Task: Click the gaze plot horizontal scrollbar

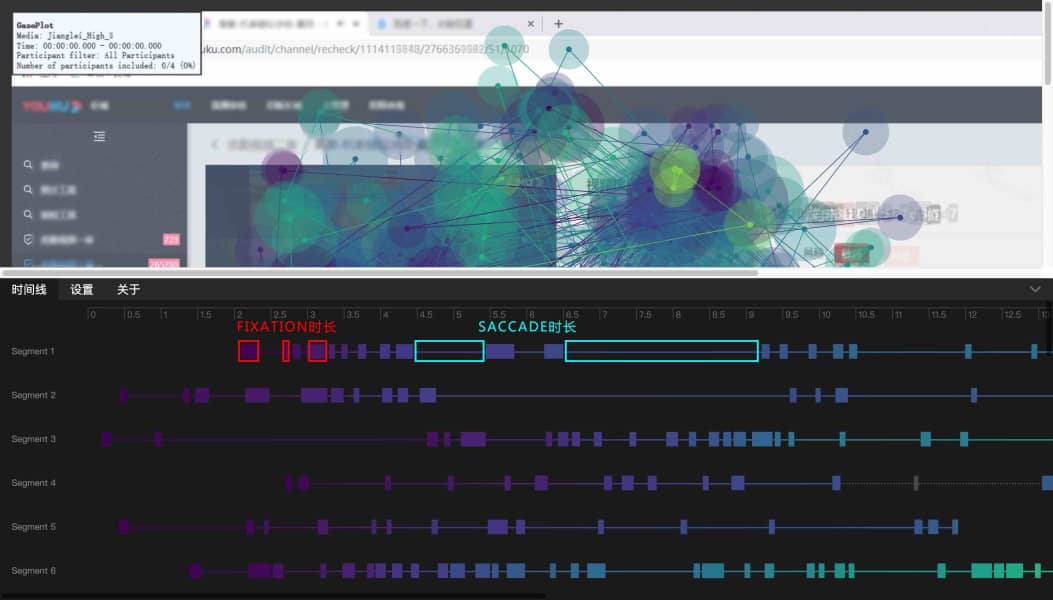Action: [380, 273]
